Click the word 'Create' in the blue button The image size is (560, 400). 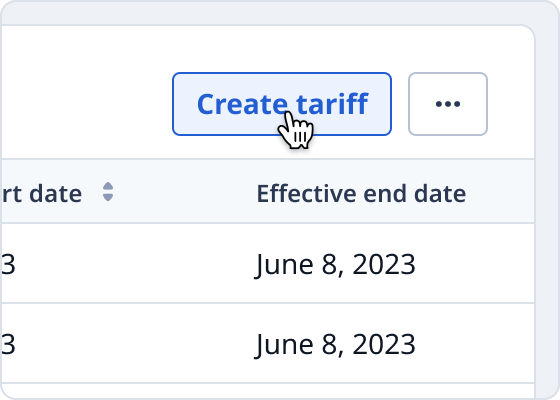pos(242,104)
